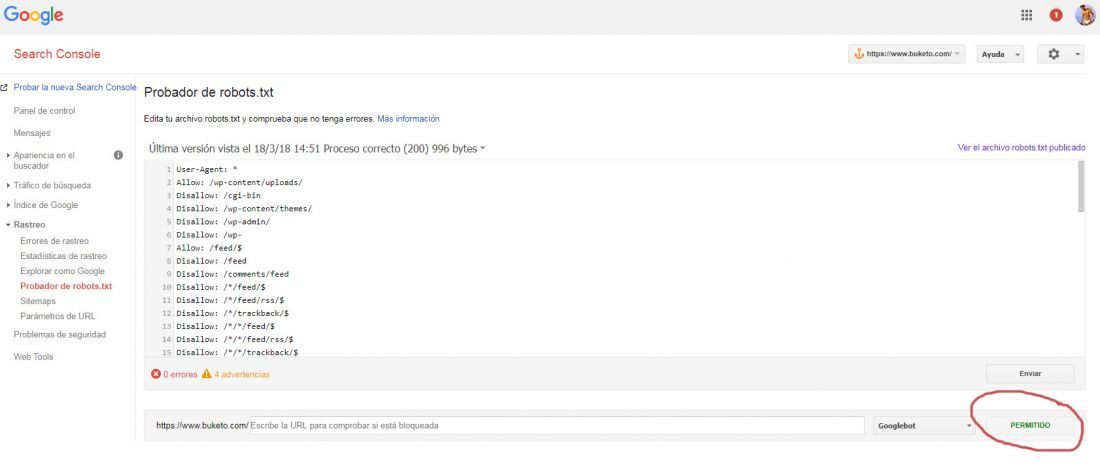Screen dimensions: 1100x467
Task: Select Probador de robots.txt in sidebar
Action: (x=66, y=286)
